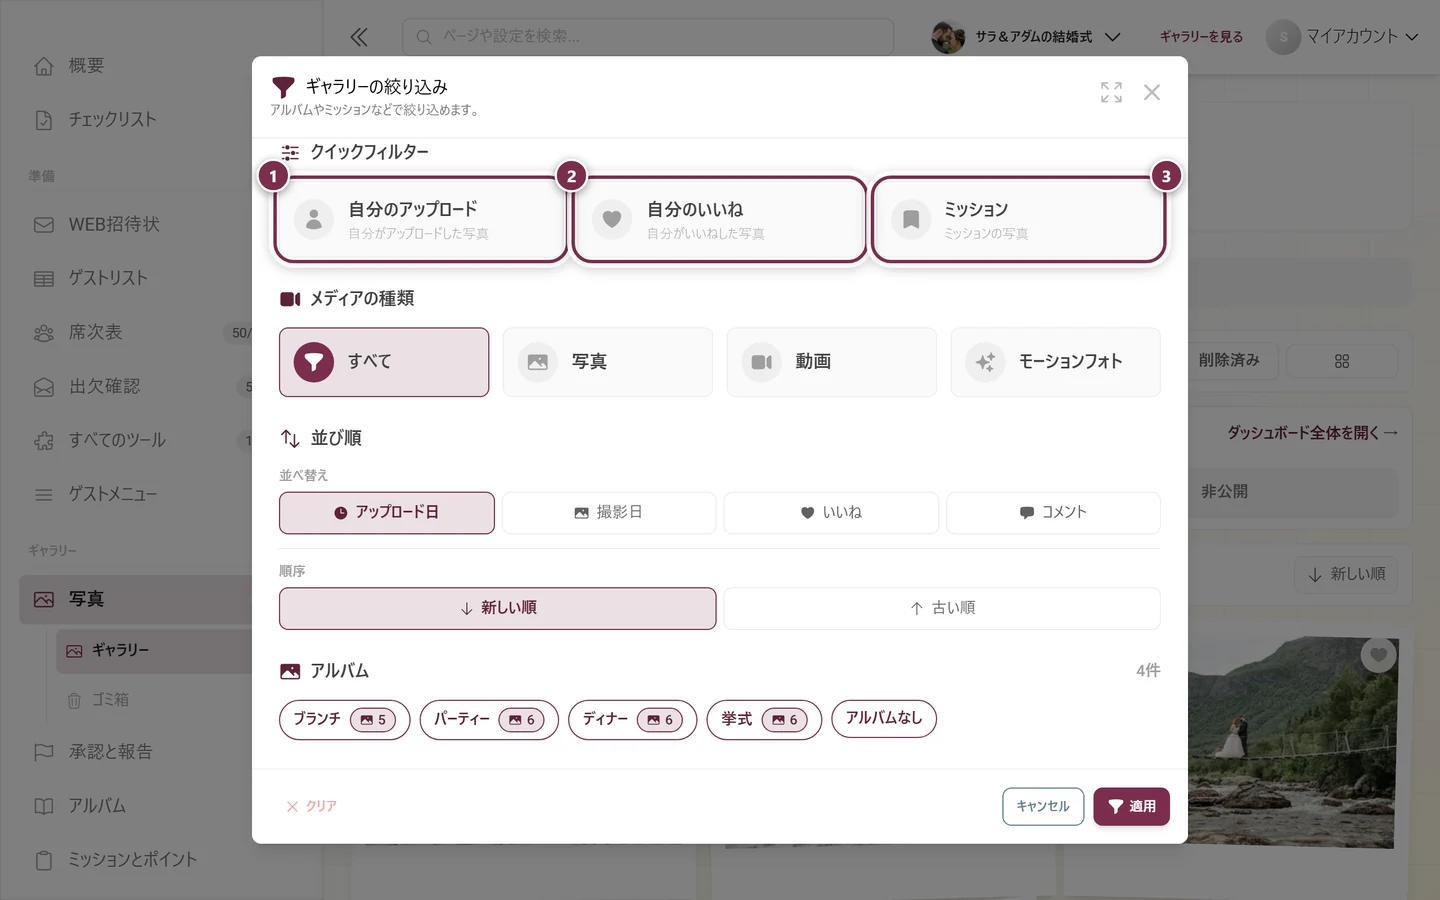The height and width of the screenshot is (900, 1440).
Task: Click the キャンセル button
Action: (1043, 807)
